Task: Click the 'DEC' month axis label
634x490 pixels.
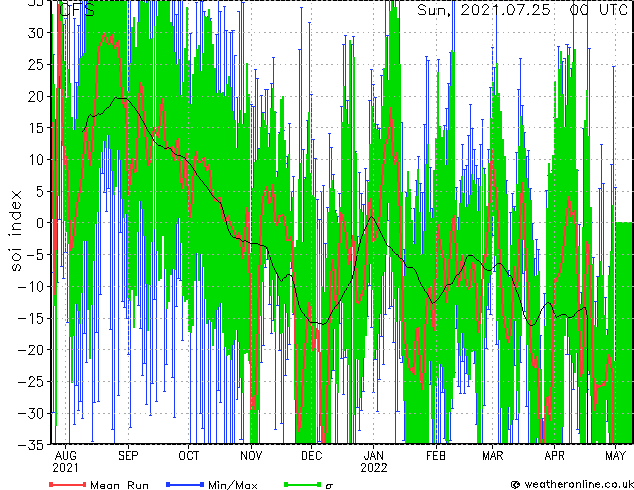Action: [x=312, y=456]
